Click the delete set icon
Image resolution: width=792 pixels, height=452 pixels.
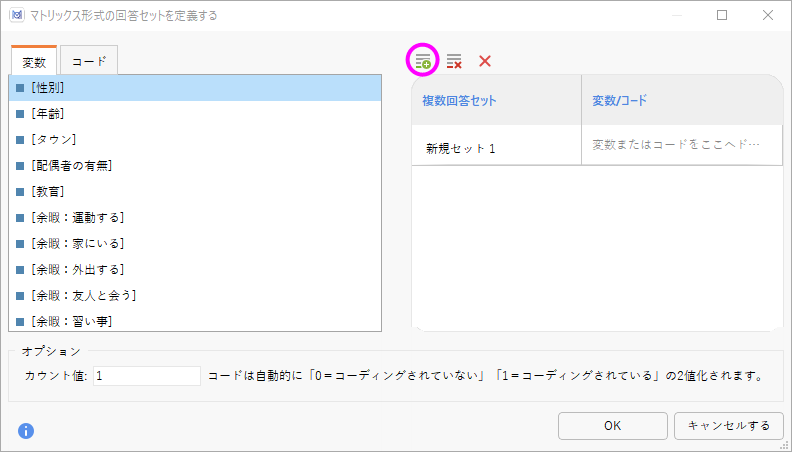click(454, 61)
